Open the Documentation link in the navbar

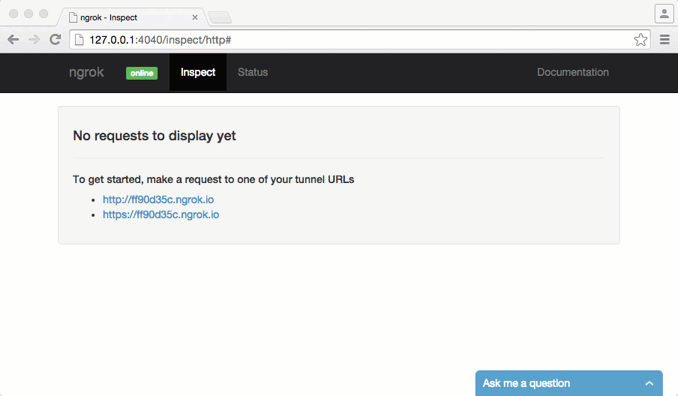572,72
